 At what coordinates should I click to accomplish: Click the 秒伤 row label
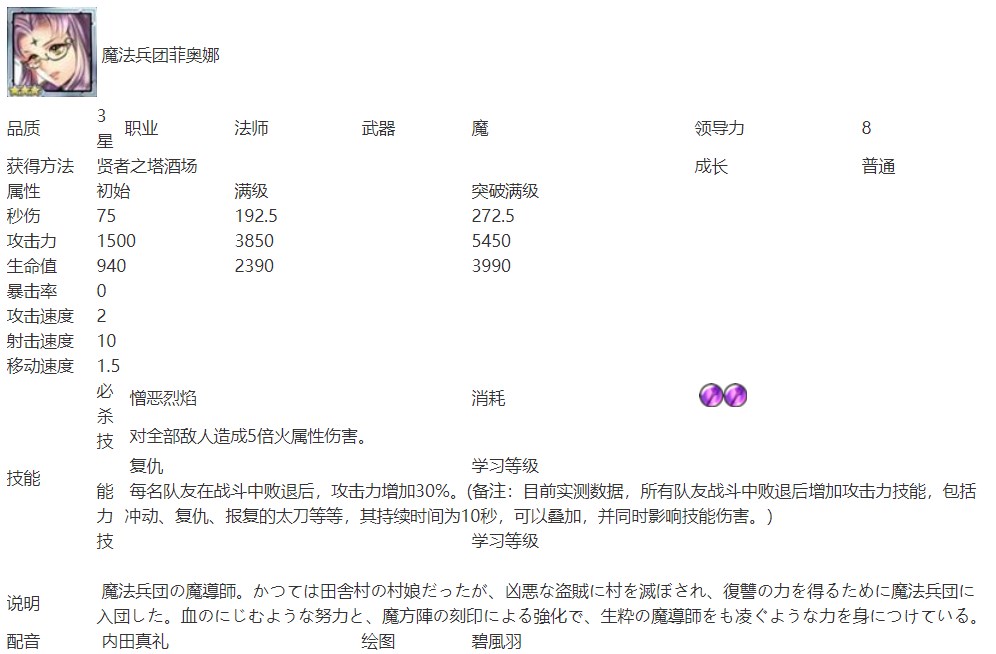pos(24,216)
